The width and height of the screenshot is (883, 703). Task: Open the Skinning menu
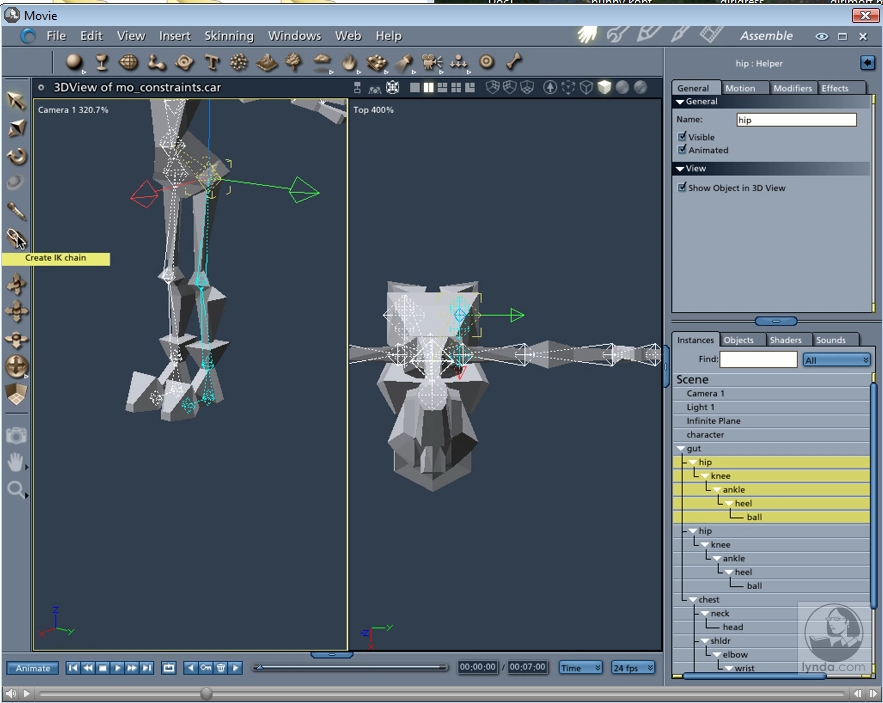[229, 36]
